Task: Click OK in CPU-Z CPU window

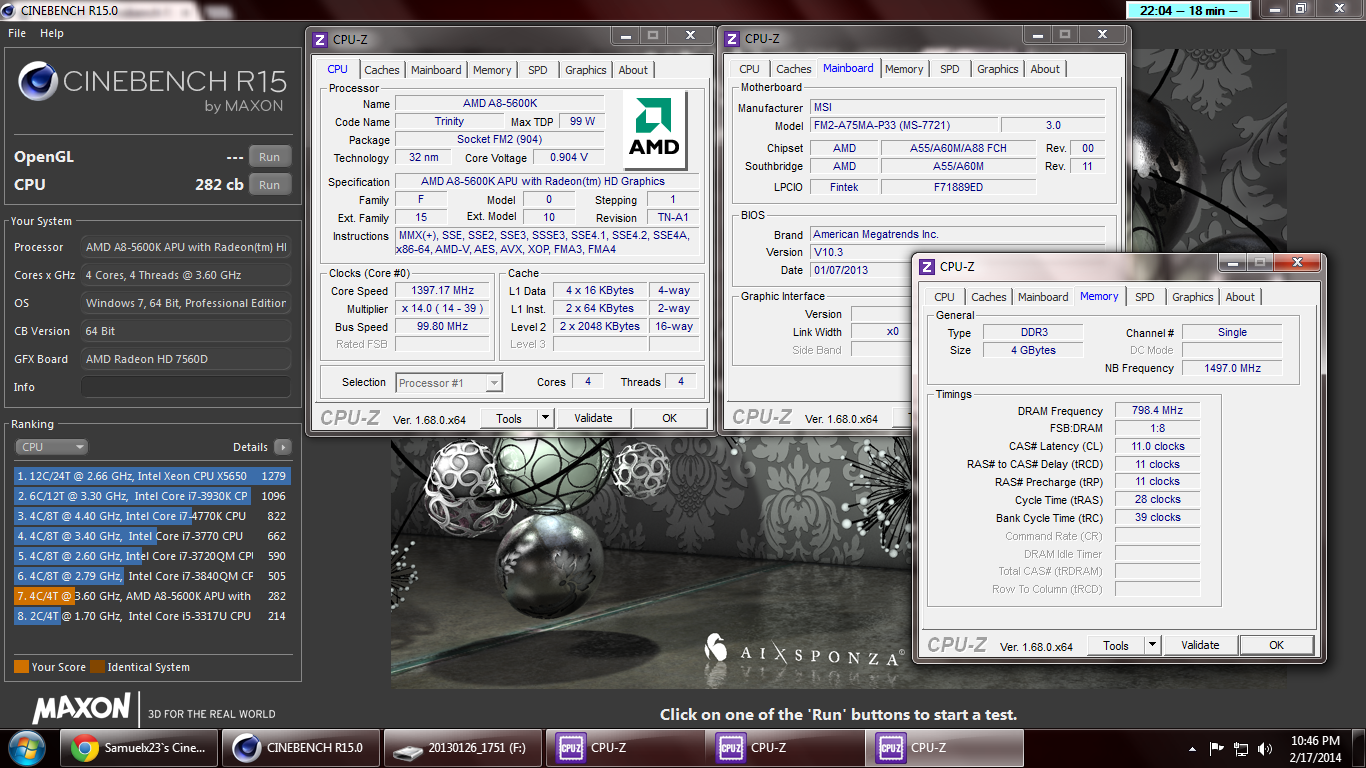Action: click(x=670, y=418)
